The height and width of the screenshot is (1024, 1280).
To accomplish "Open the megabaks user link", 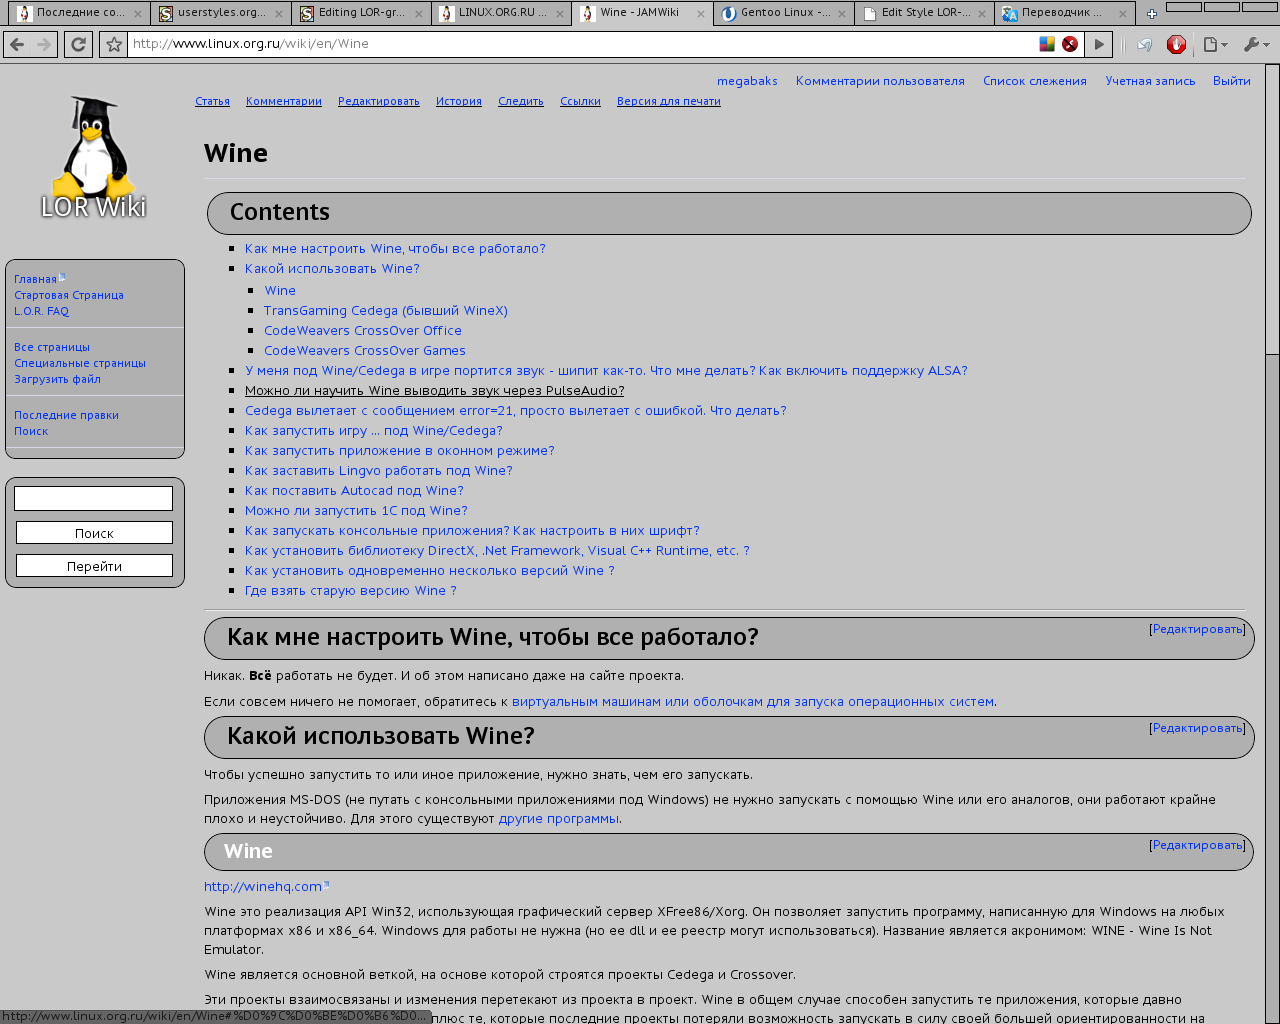I will 747,81.
